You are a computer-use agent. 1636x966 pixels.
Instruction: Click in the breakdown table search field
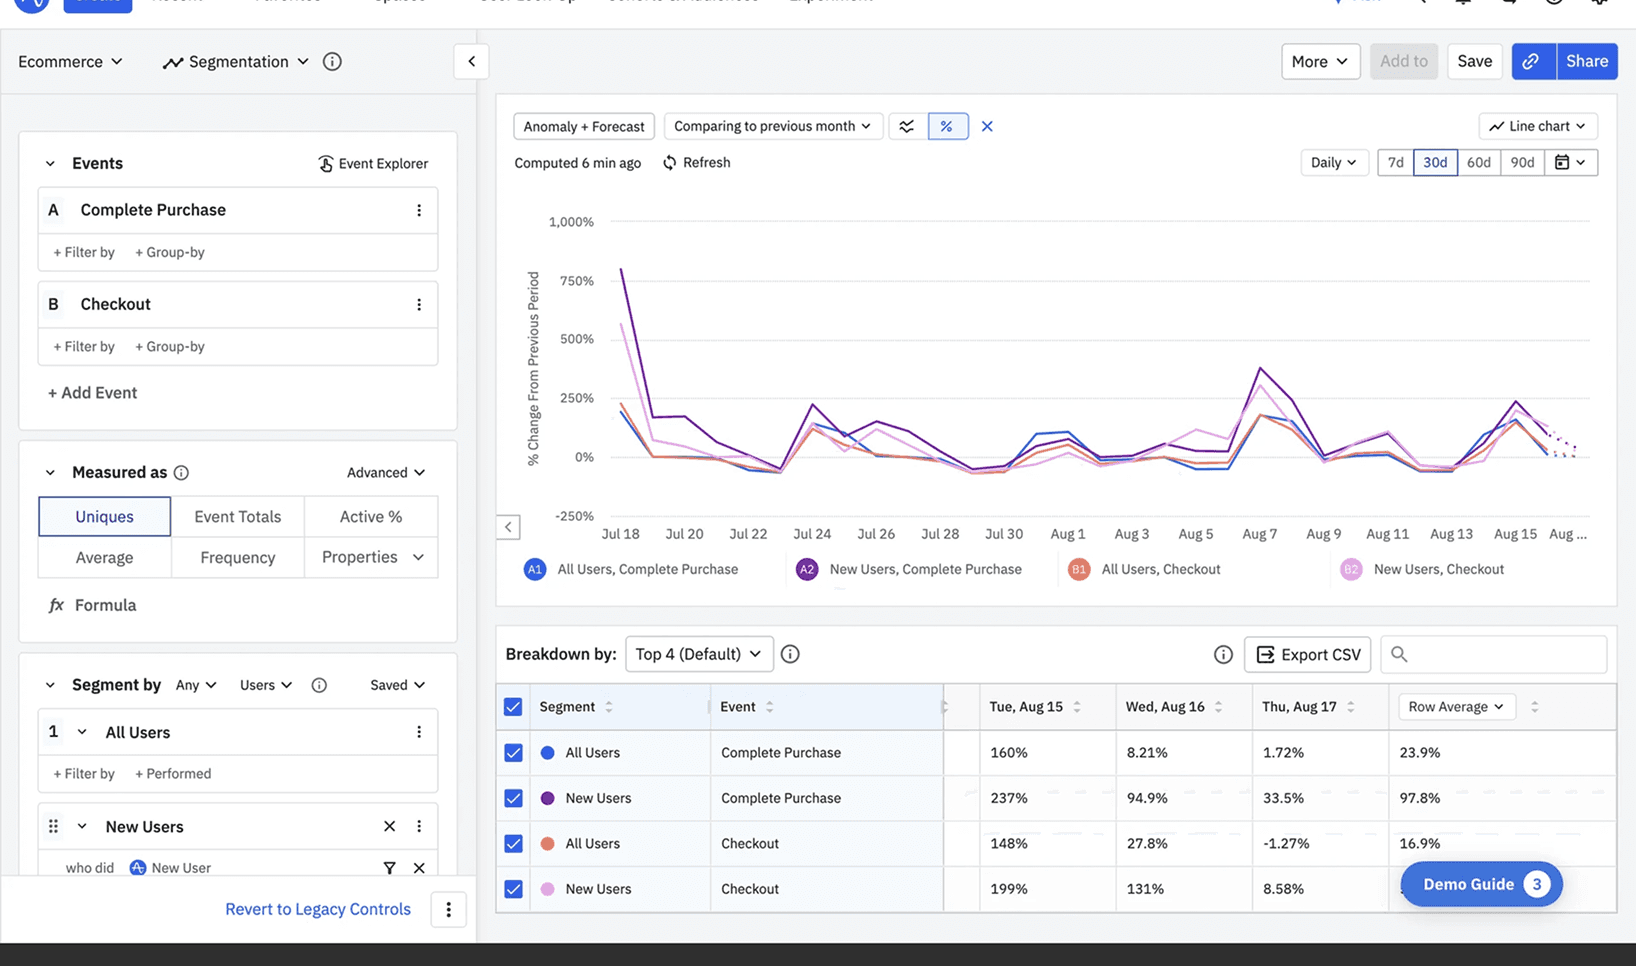pyautogui.click(x=1494, y=654)
